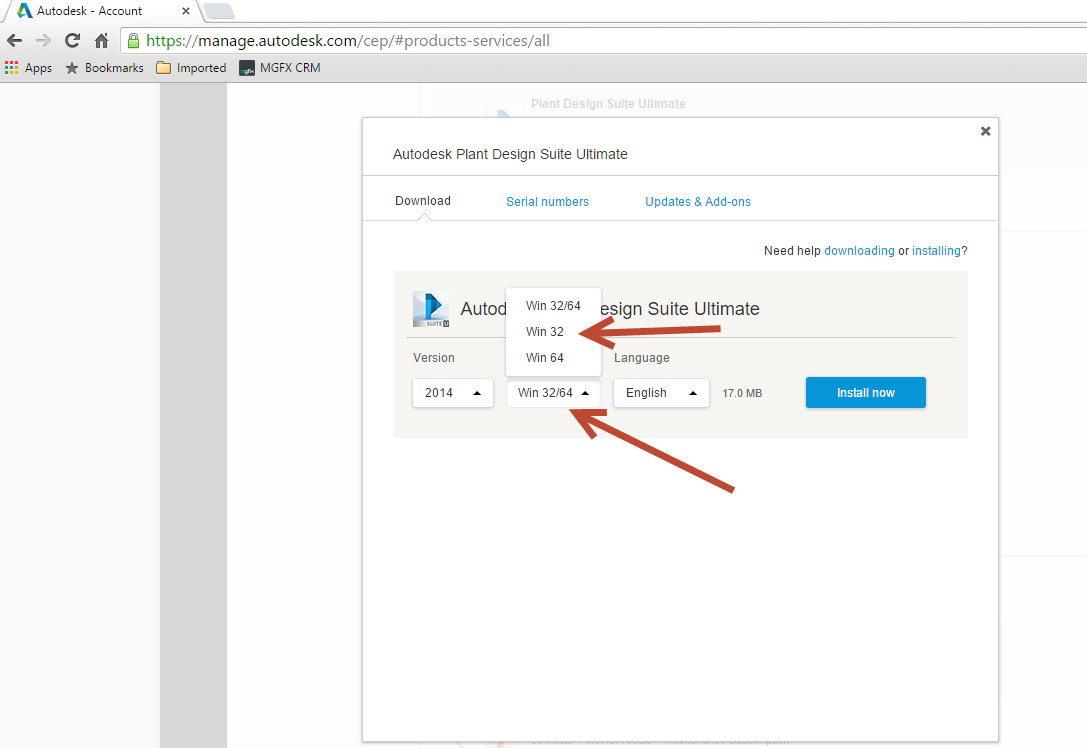Collapse the Win 32/64 platform dropdown
The image size is (1087, 748).
[x=553, y=393]
